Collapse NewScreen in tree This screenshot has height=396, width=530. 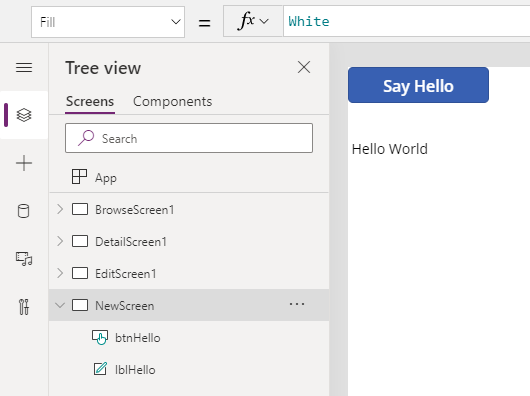click(60, 305)
